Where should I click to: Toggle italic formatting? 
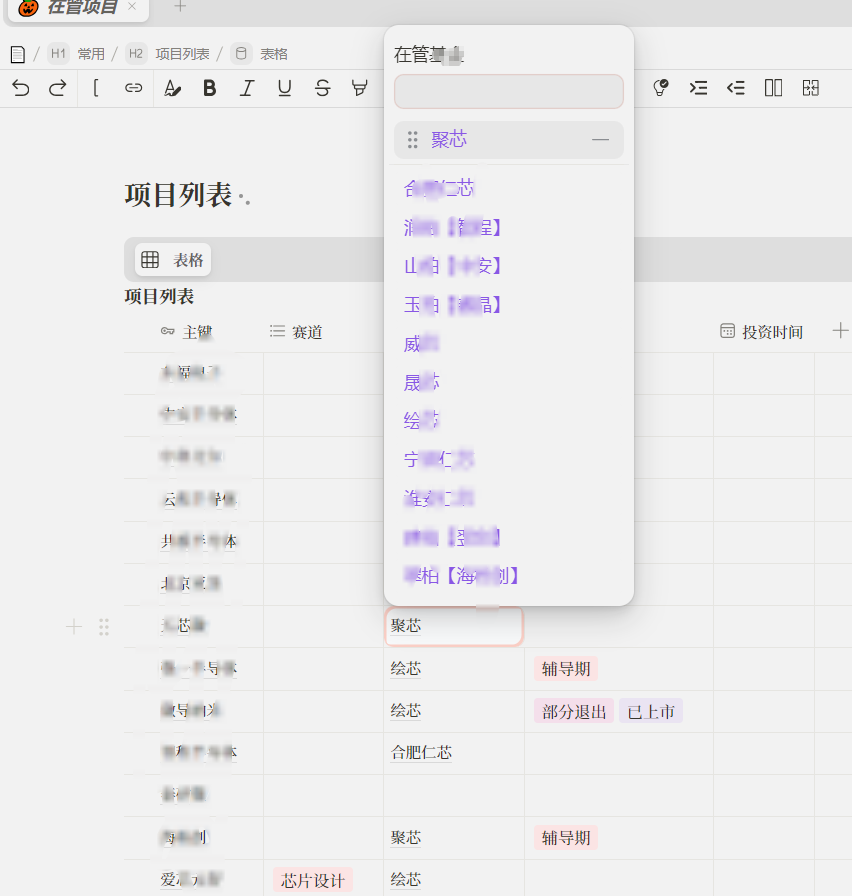(247, 88)
